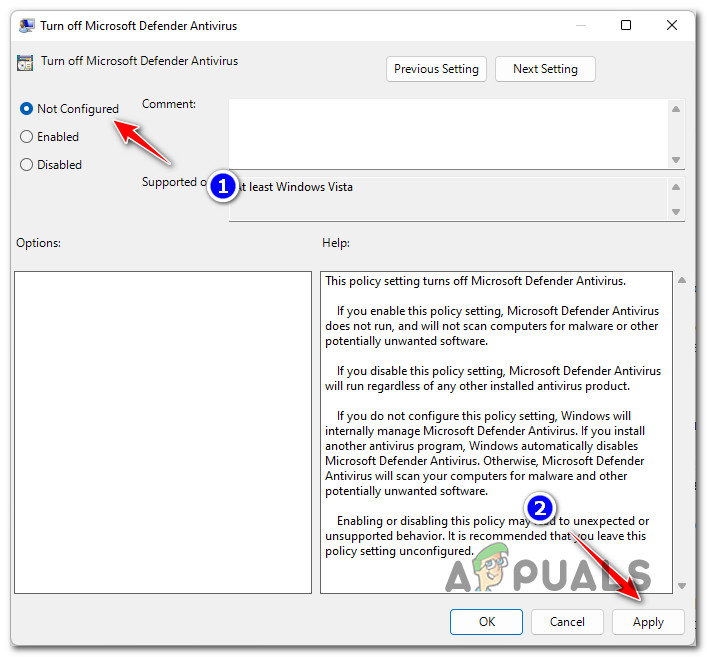
Task: Click the 'This policy setting turns off' help line
Action: coord(475,281)
